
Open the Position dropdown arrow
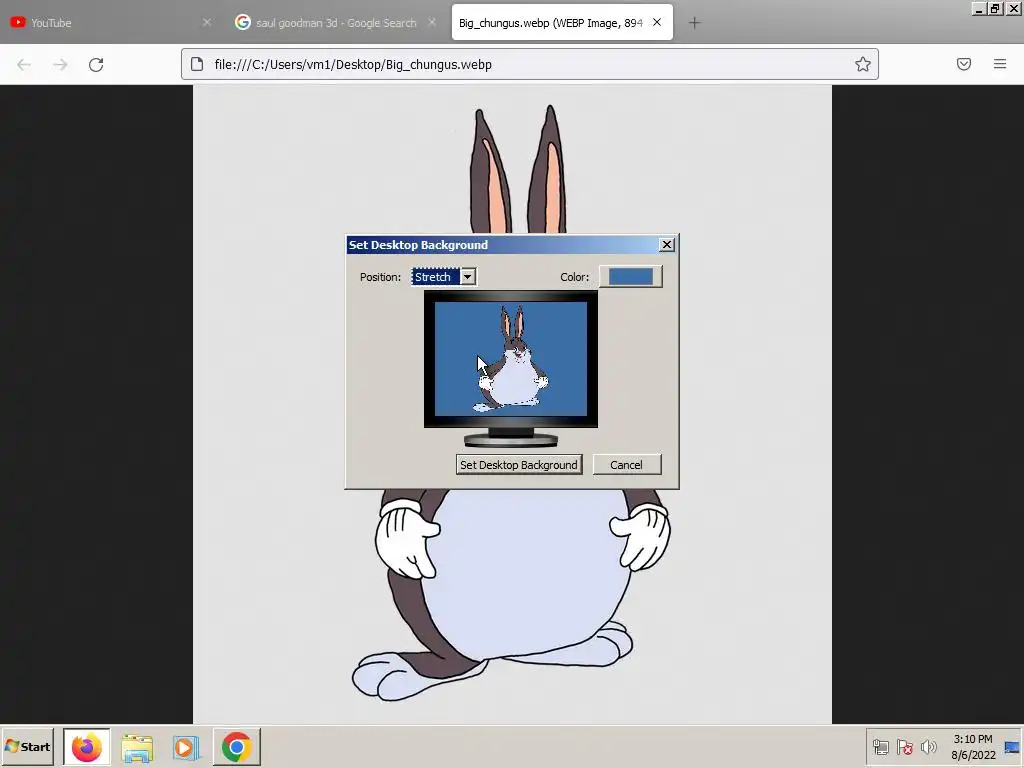coord(468,277)
